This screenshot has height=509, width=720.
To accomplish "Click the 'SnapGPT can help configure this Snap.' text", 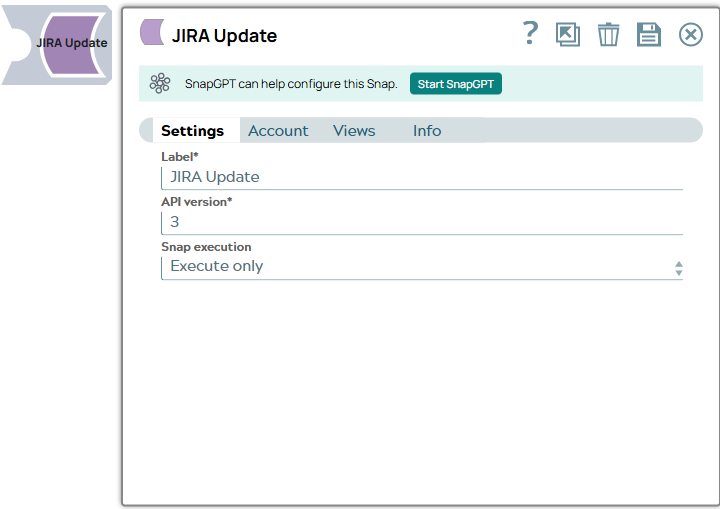I will 291,84.
